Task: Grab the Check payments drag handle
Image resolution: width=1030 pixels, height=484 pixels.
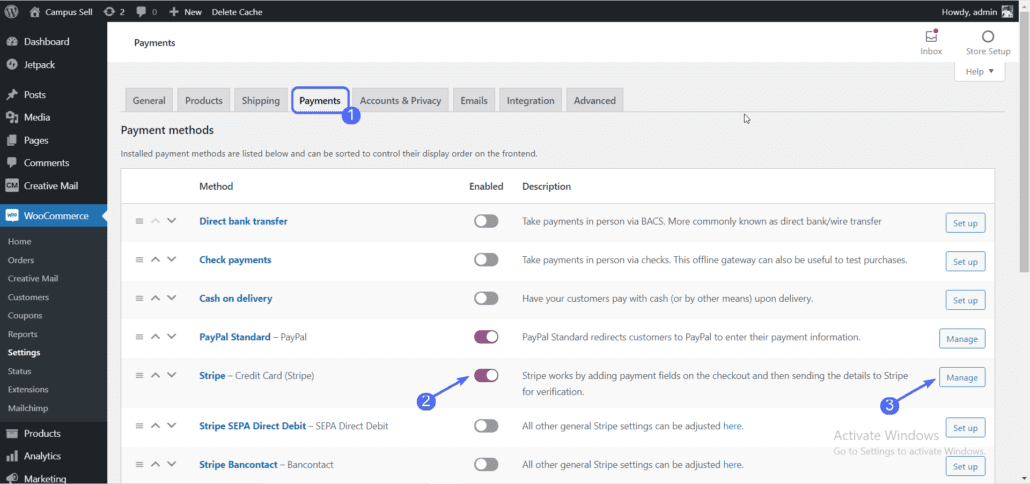Action: coord(139,260)
